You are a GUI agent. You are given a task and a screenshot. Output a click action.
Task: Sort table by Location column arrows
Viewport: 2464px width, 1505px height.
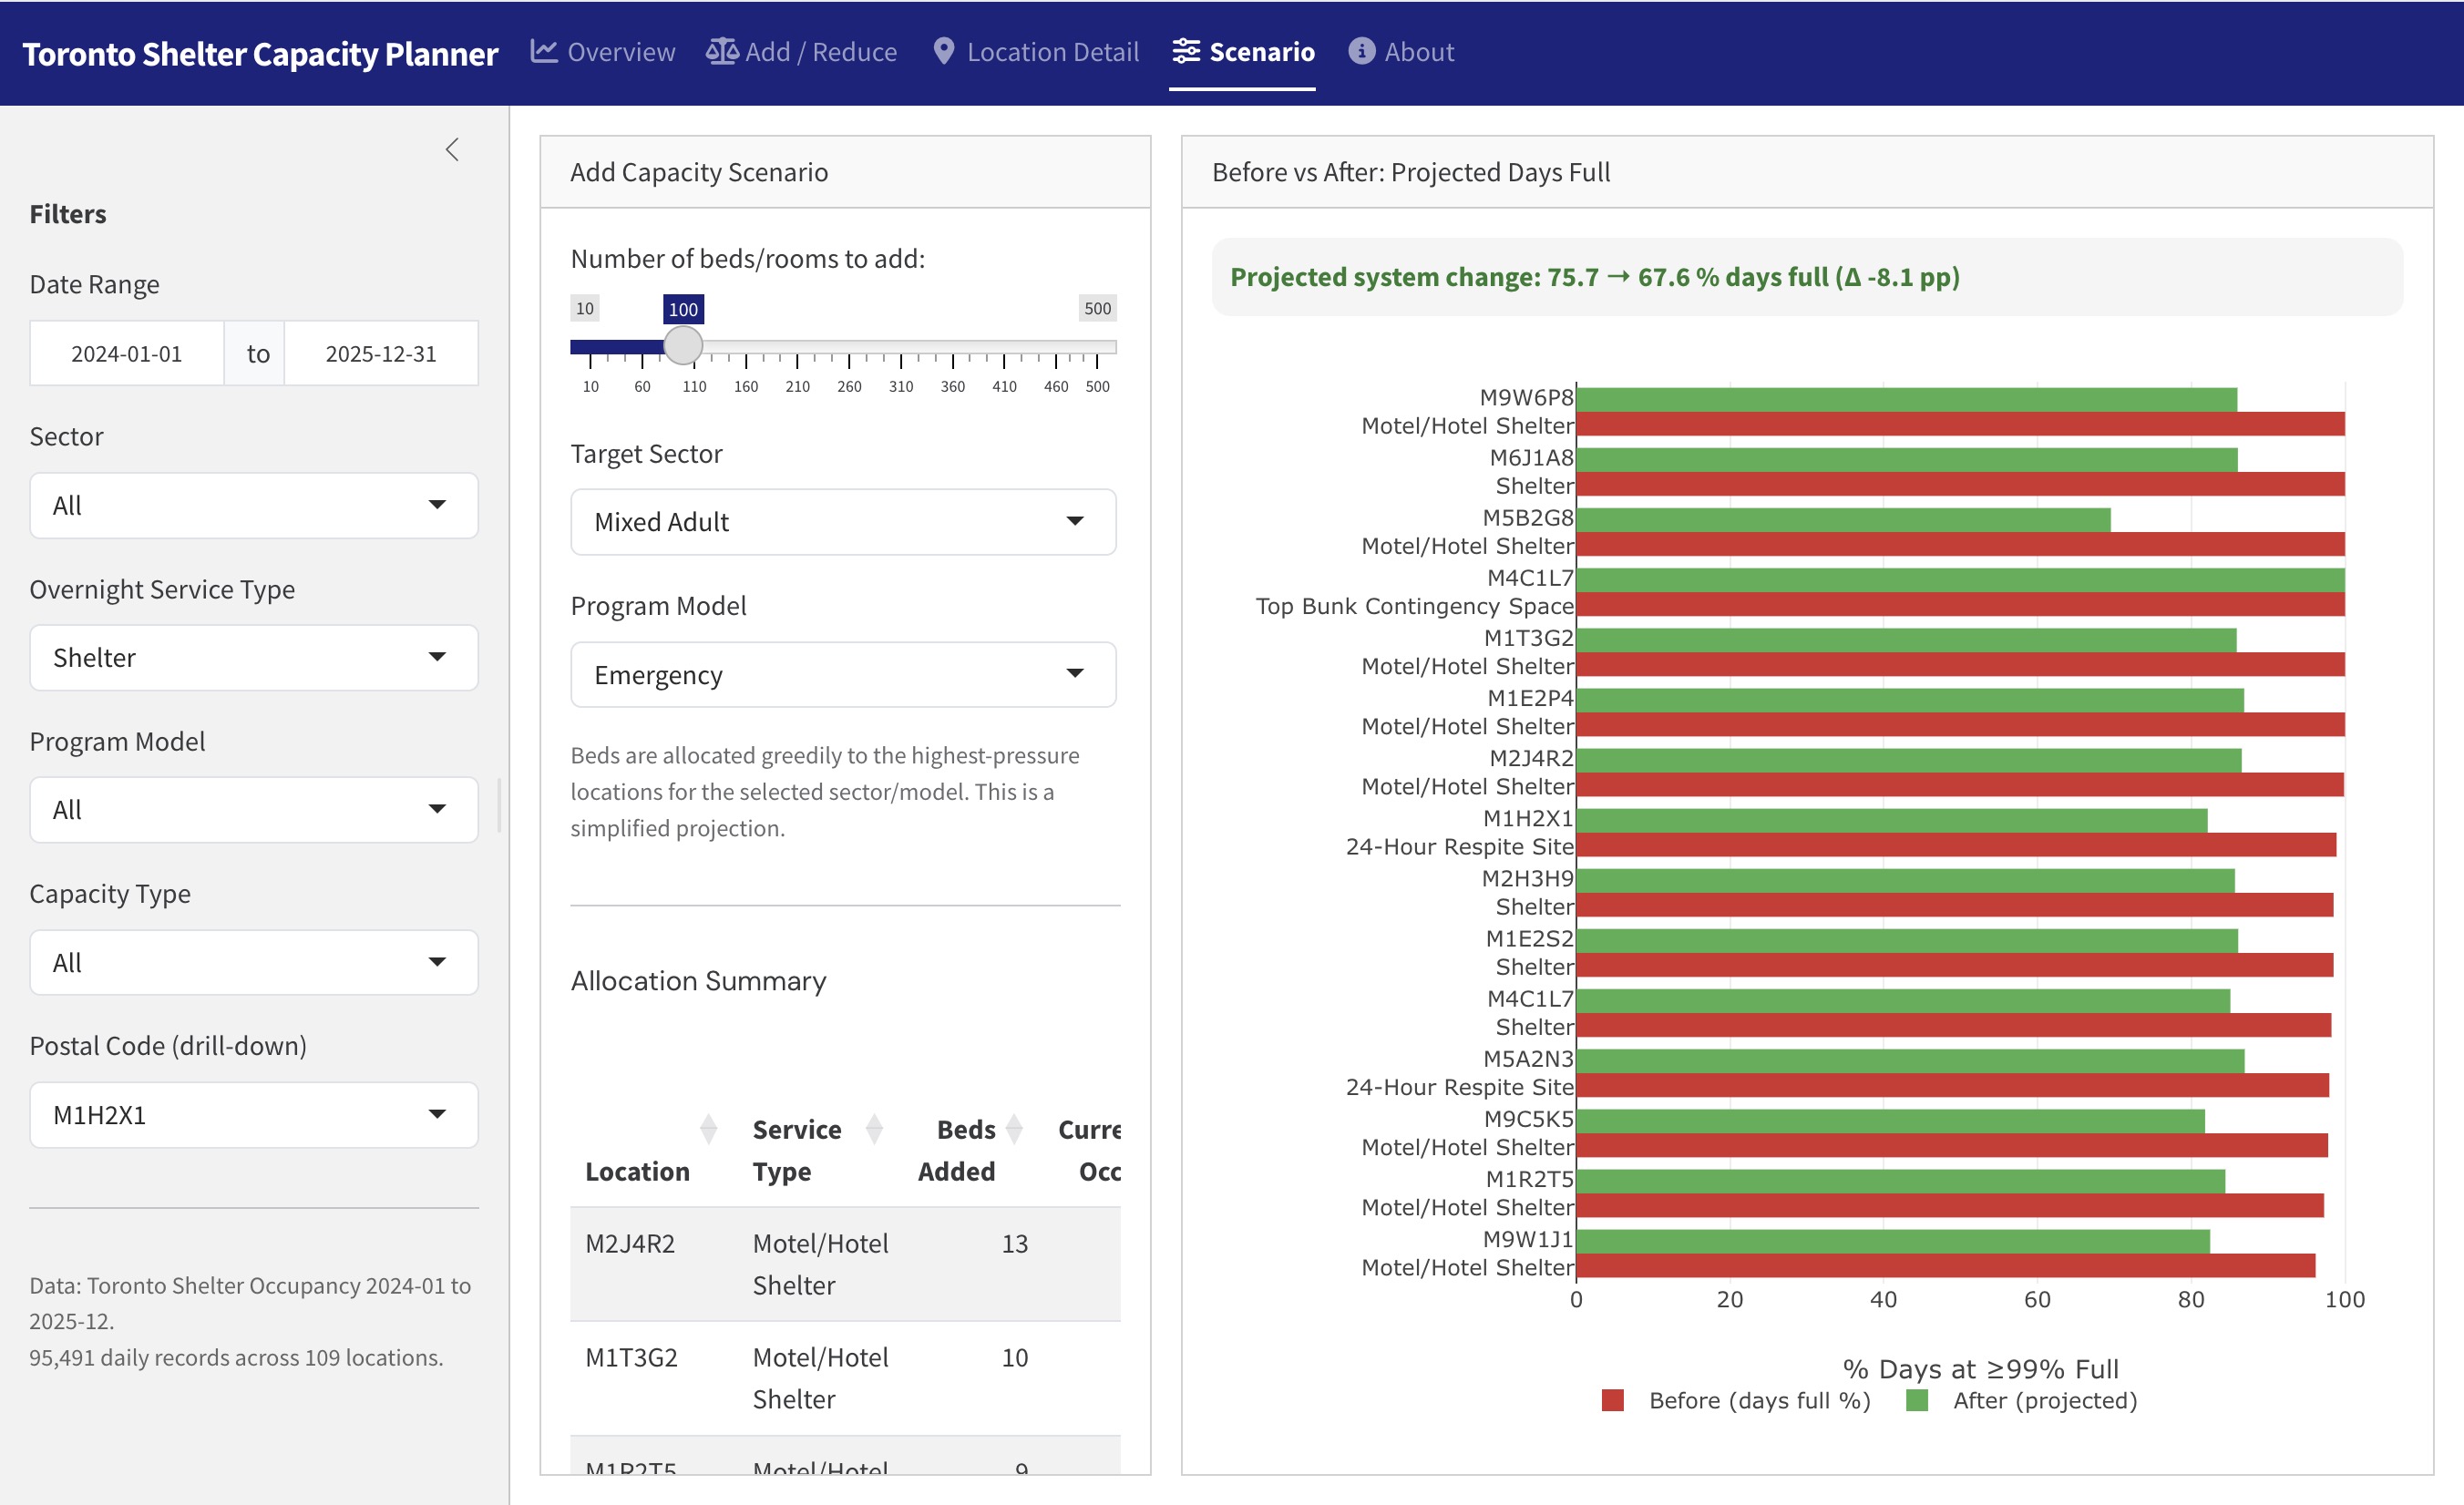(x=708, y=1129)
